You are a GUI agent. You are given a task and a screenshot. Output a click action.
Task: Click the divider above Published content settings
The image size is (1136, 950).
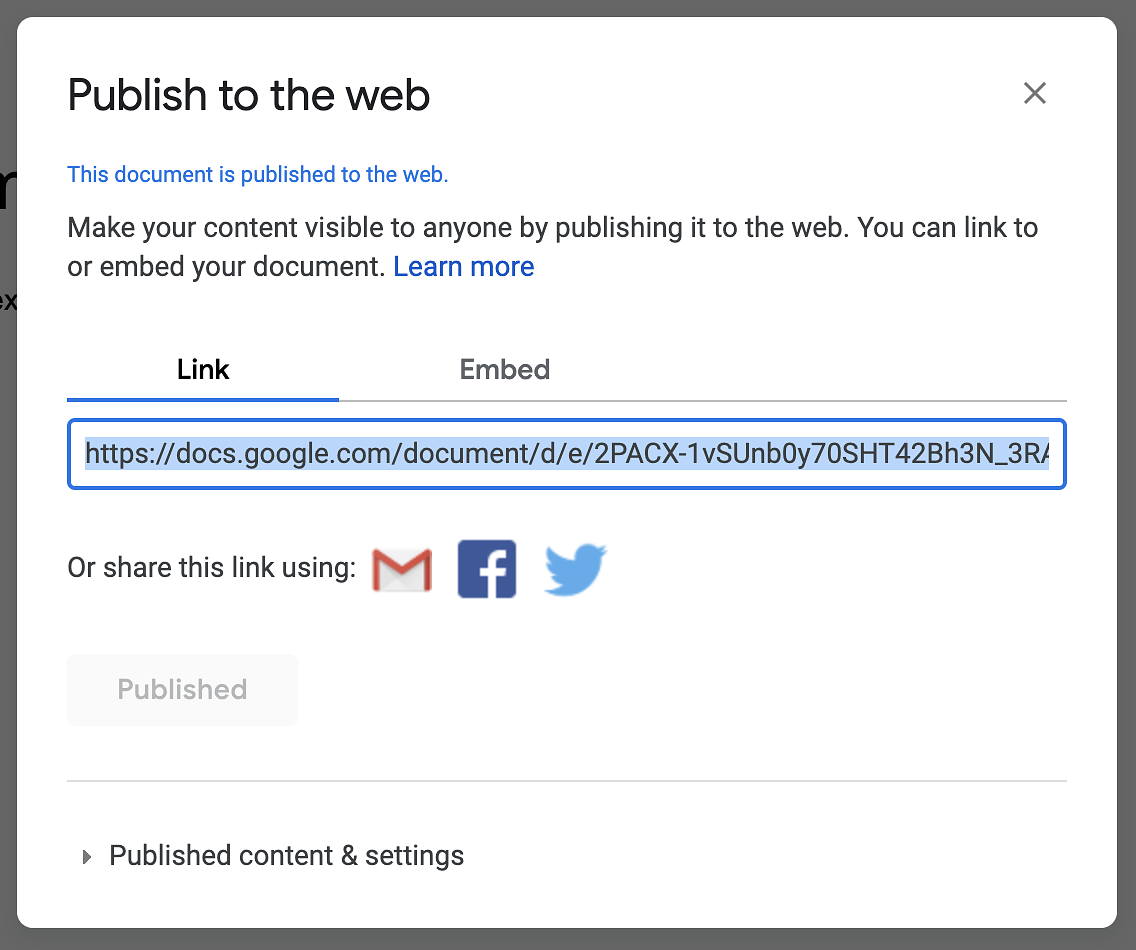click(x=567, y=781)
